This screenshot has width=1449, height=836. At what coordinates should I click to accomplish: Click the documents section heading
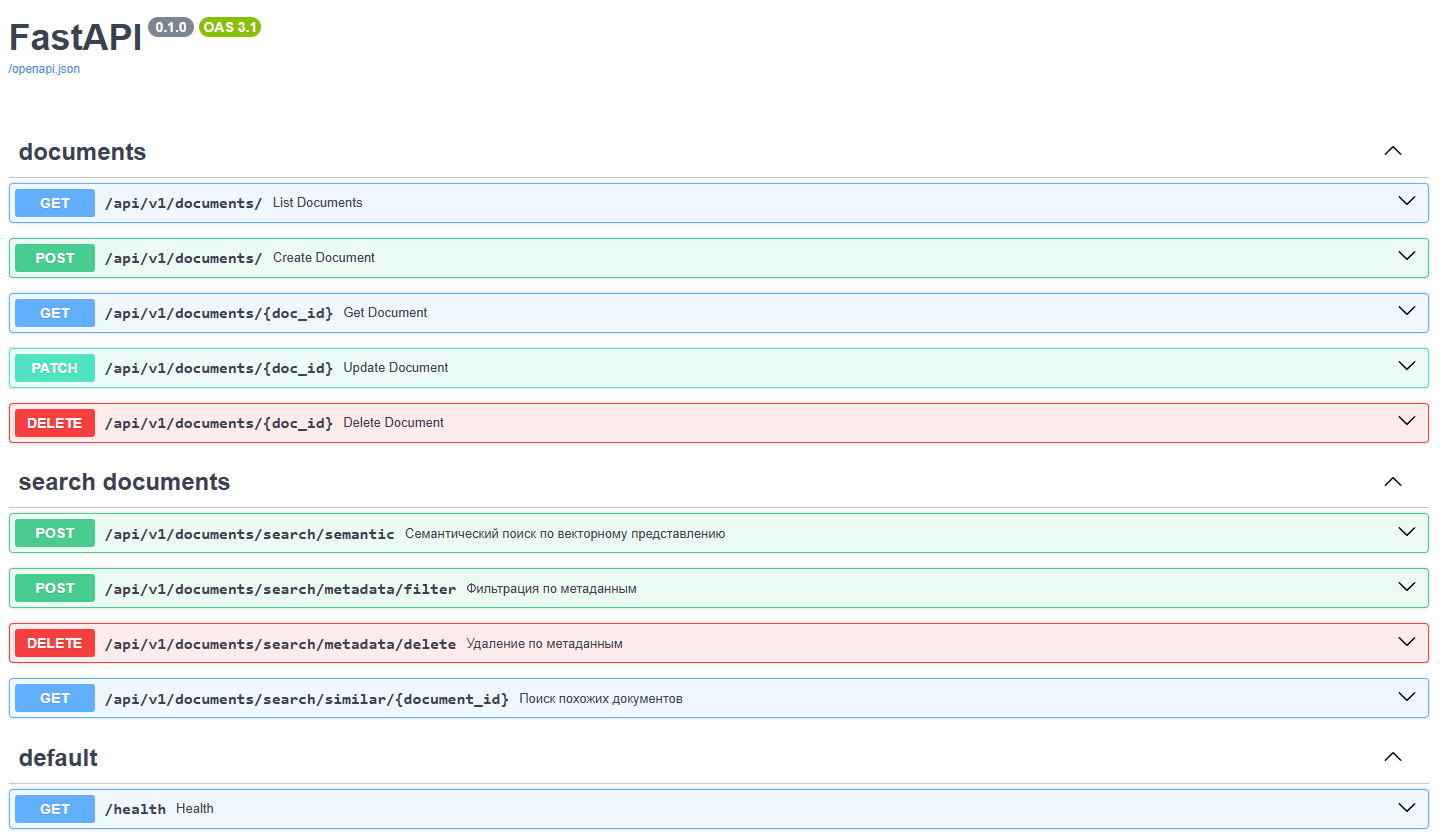click(82, 152)
